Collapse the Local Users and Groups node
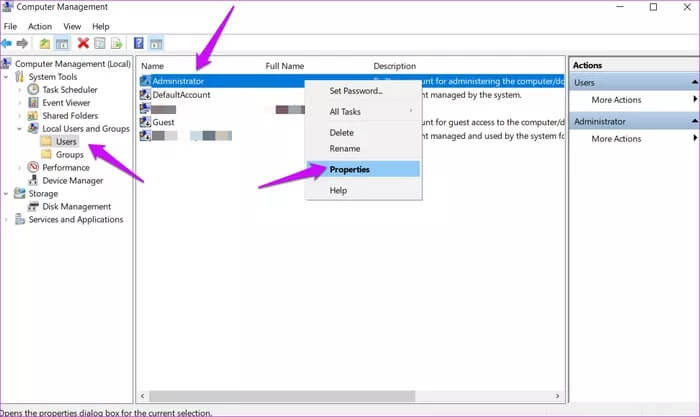Viewport: 700px width, 417px height. 20,129
